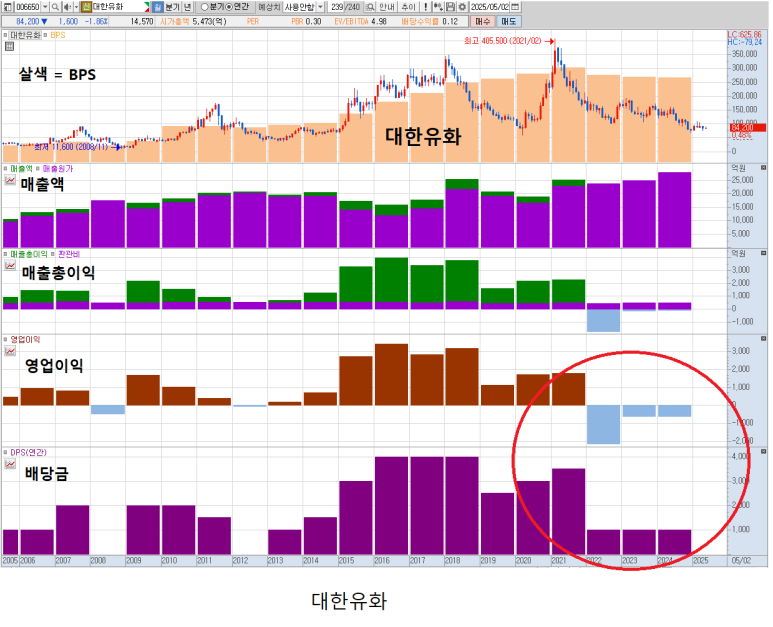
Task: Click the corner box icon of the DPS panel
Action: click(x=763, y=452)
